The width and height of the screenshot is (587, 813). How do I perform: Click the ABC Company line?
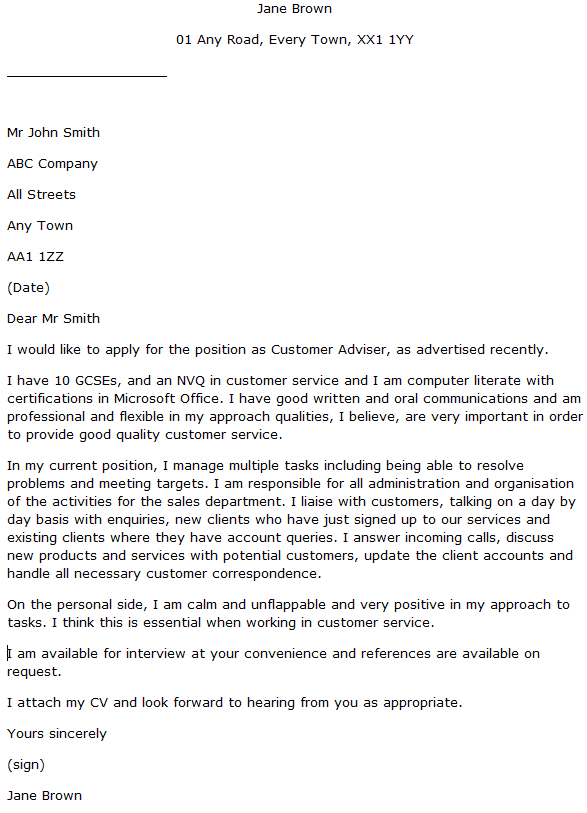tap(52, 164)
